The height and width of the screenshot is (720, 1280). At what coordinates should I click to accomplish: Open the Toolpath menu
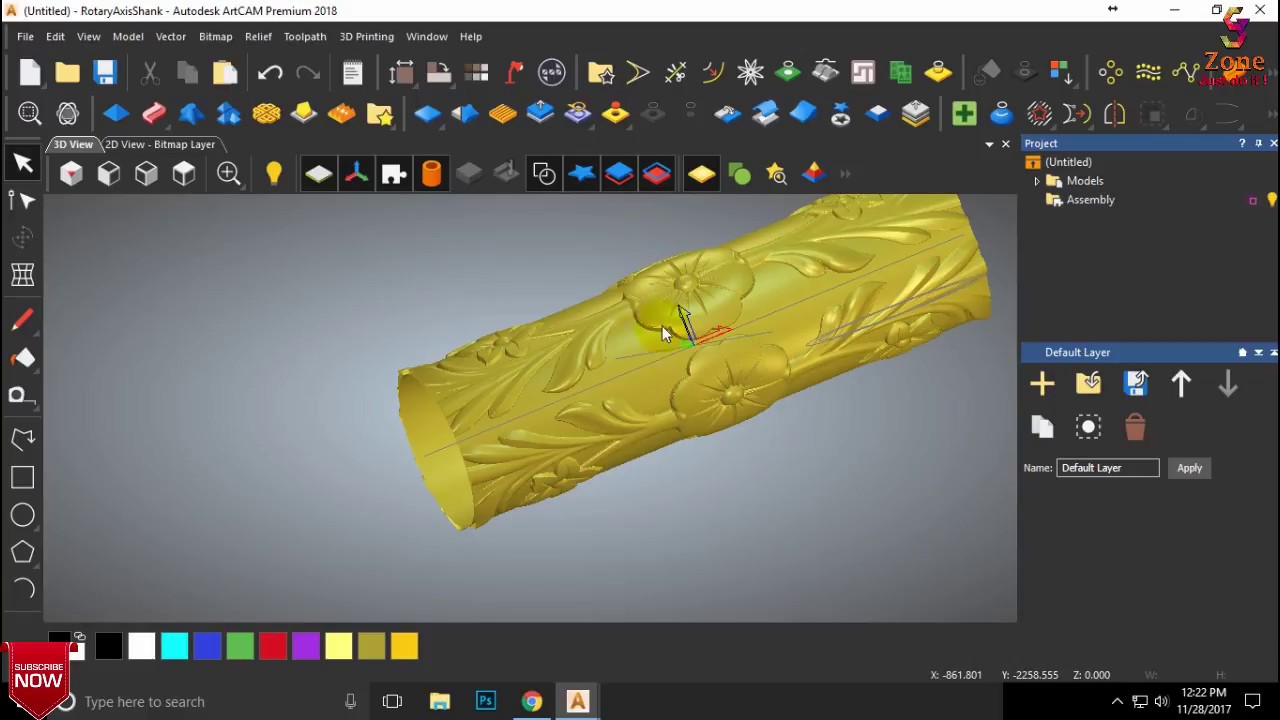coord(305,36)
